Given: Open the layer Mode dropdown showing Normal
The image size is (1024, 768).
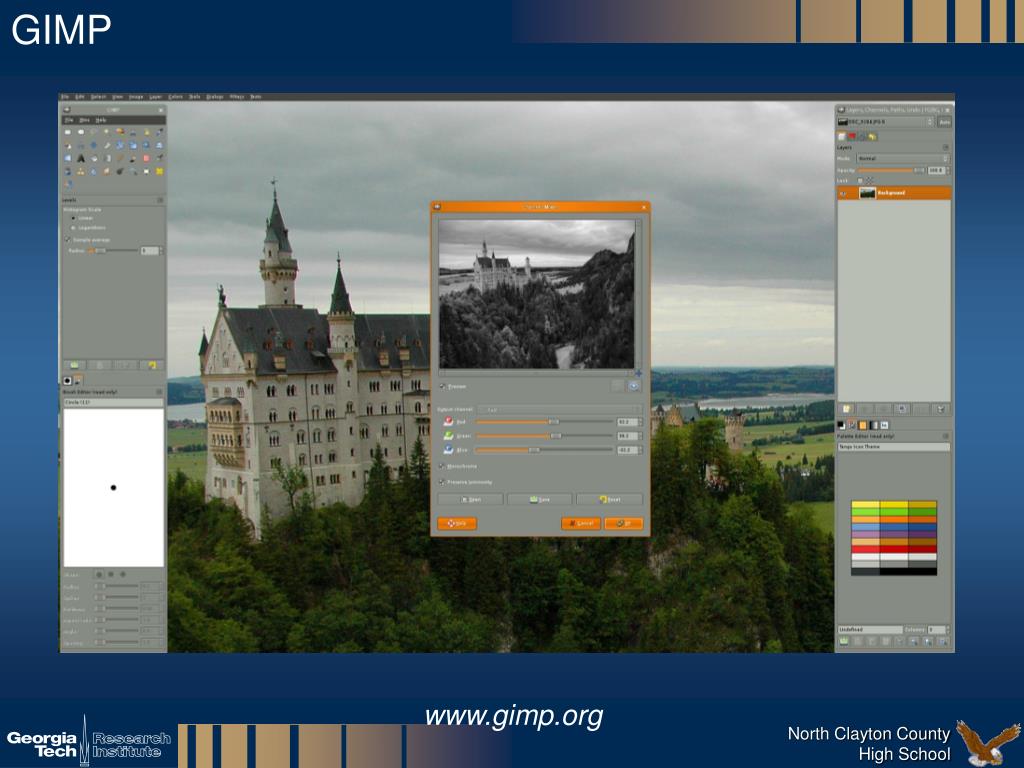Looking at the screenshot, I should click(903, 158).
